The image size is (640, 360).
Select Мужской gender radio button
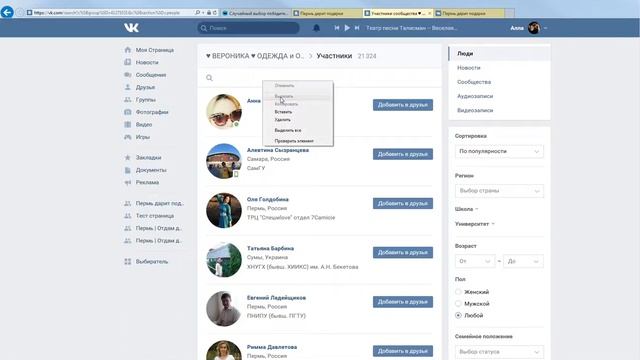[458, 304]
